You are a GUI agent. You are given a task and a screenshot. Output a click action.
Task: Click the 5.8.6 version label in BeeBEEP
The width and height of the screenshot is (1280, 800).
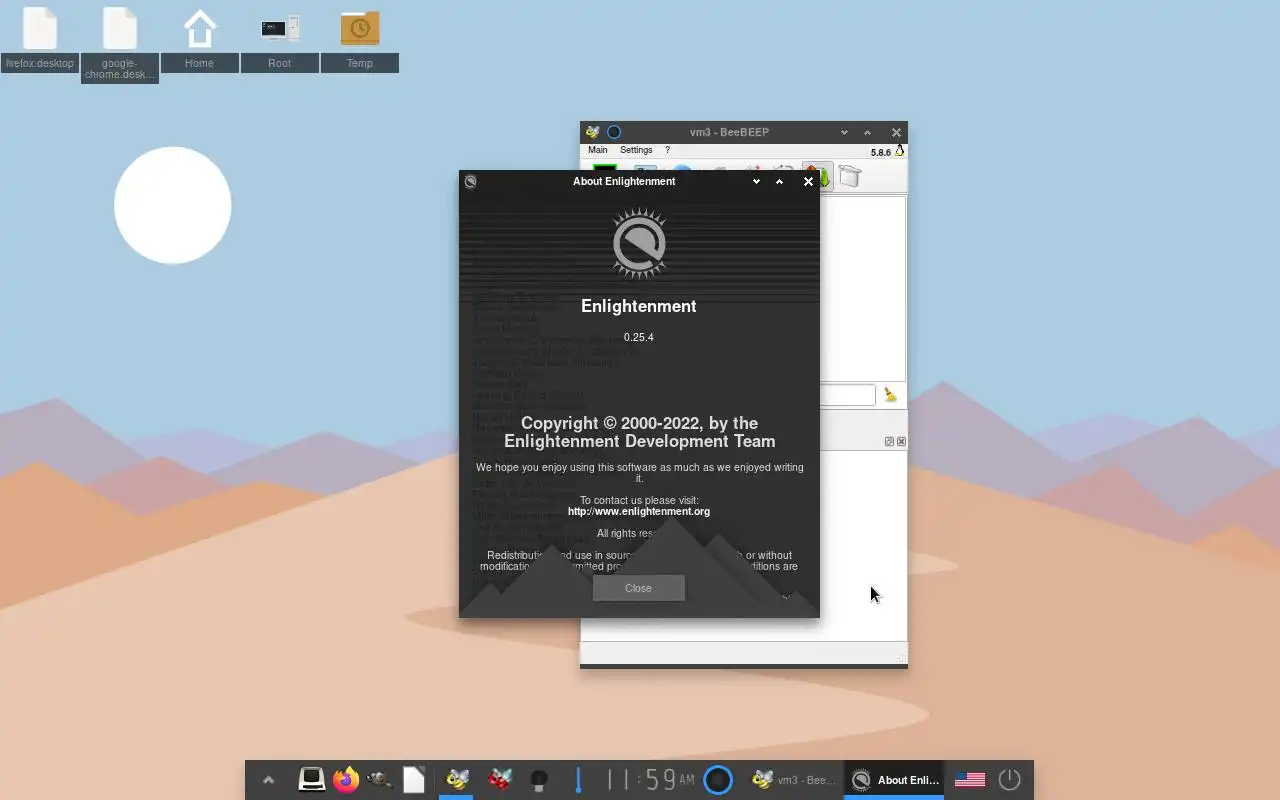pyautogui.click(x=880, y=153)
